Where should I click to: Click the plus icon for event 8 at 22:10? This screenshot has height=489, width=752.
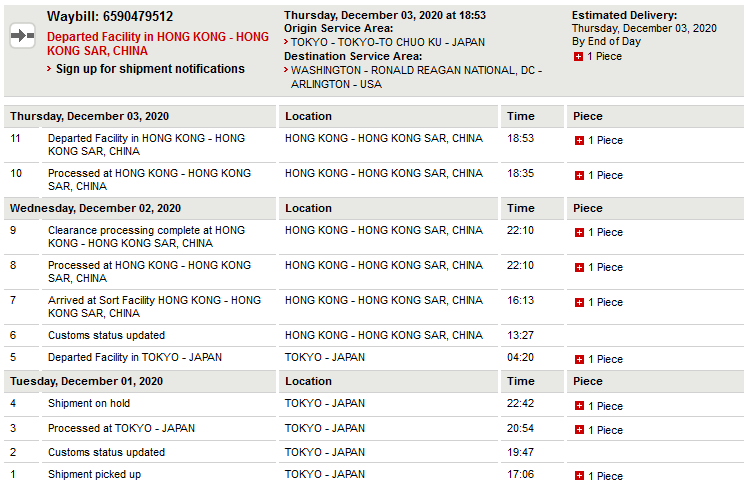579,268
